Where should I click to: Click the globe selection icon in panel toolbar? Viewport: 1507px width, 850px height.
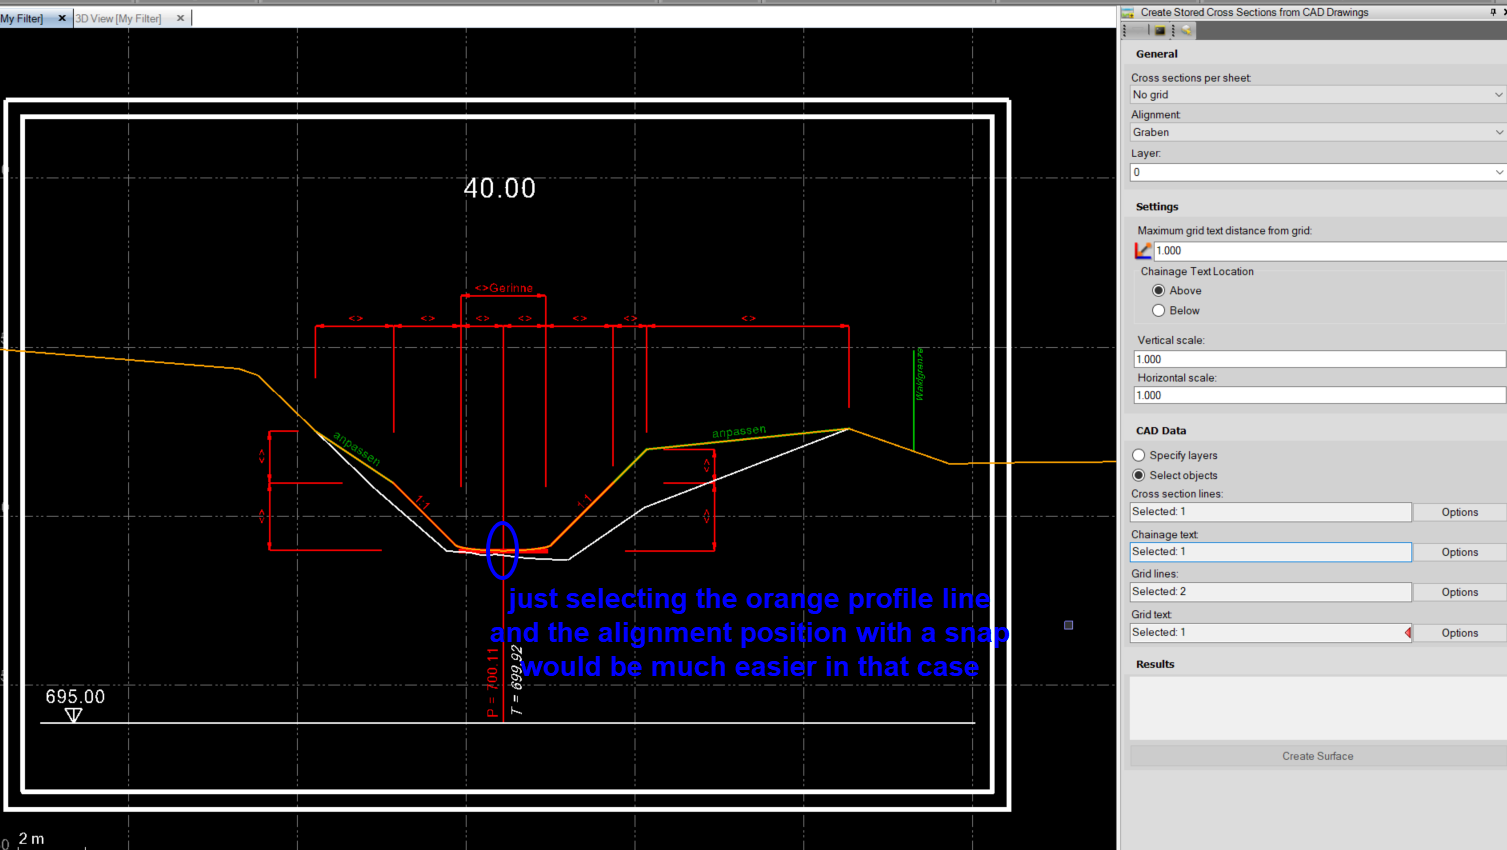pyautogui.click(x=1186, y=31)
